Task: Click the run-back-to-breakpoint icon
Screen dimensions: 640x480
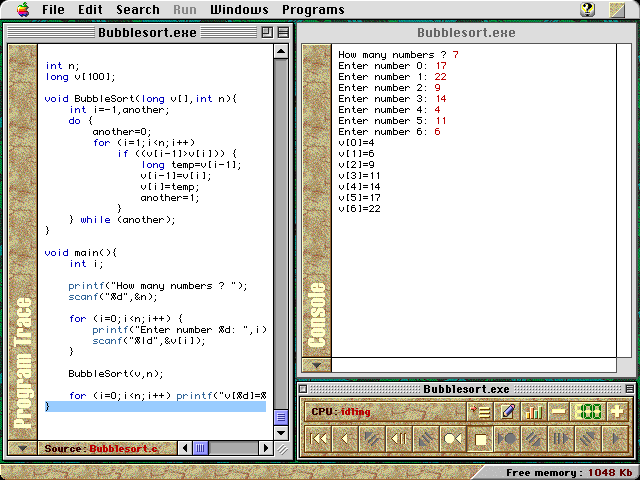Action: pos(453,438)
